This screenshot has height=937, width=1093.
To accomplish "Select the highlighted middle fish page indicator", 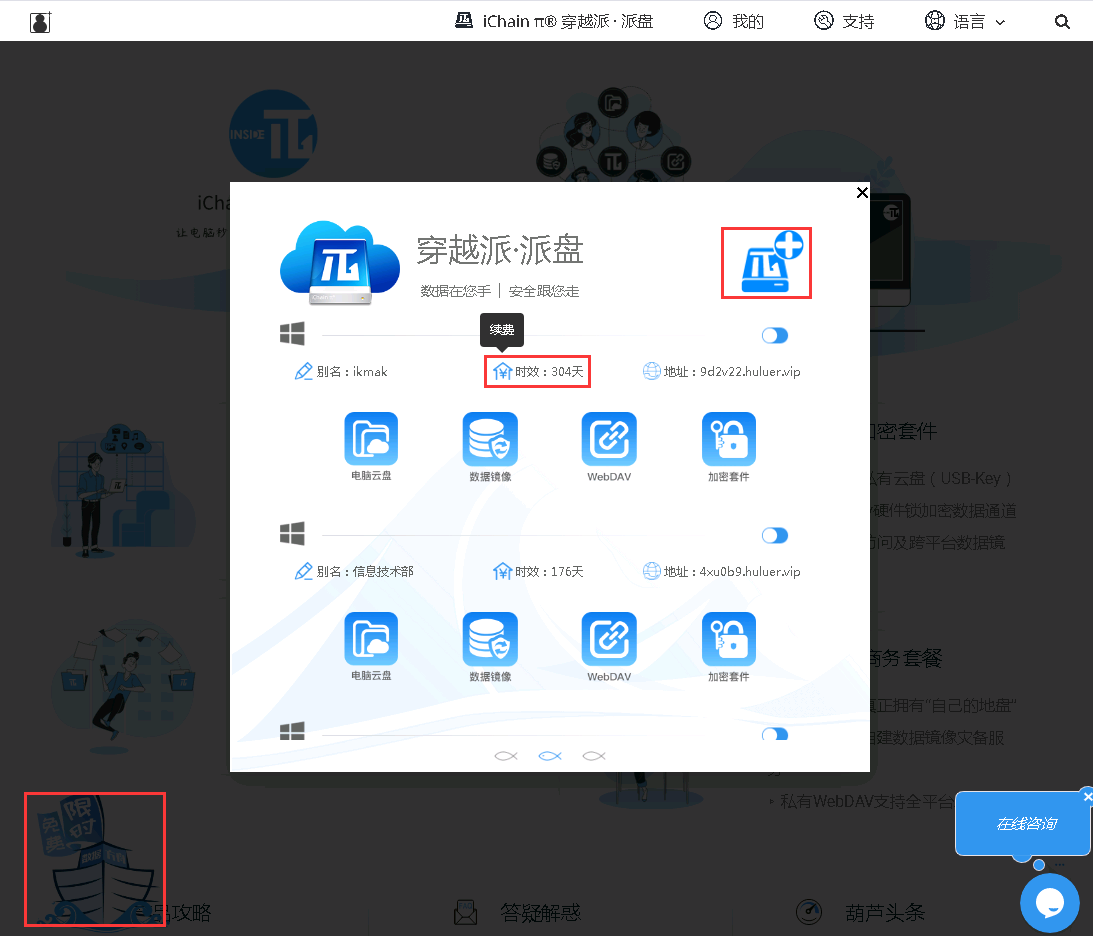I will pyautogui.click(x=550, y=756).
